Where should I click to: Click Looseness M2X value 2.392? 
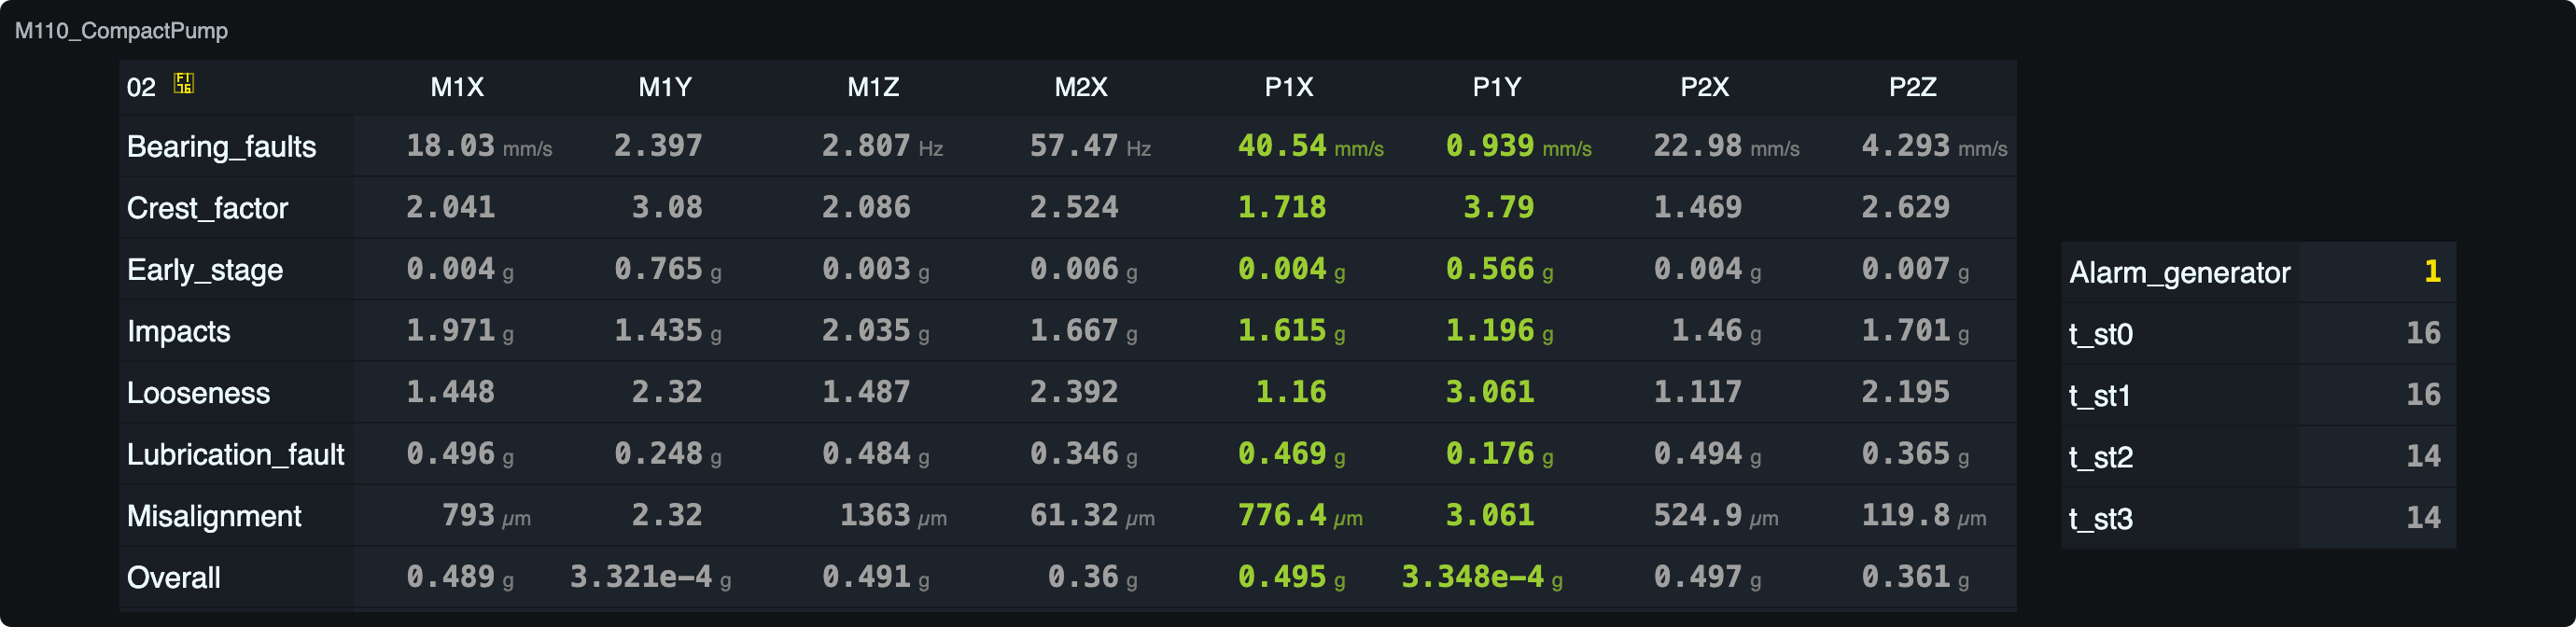click(x=1074, y=392)
